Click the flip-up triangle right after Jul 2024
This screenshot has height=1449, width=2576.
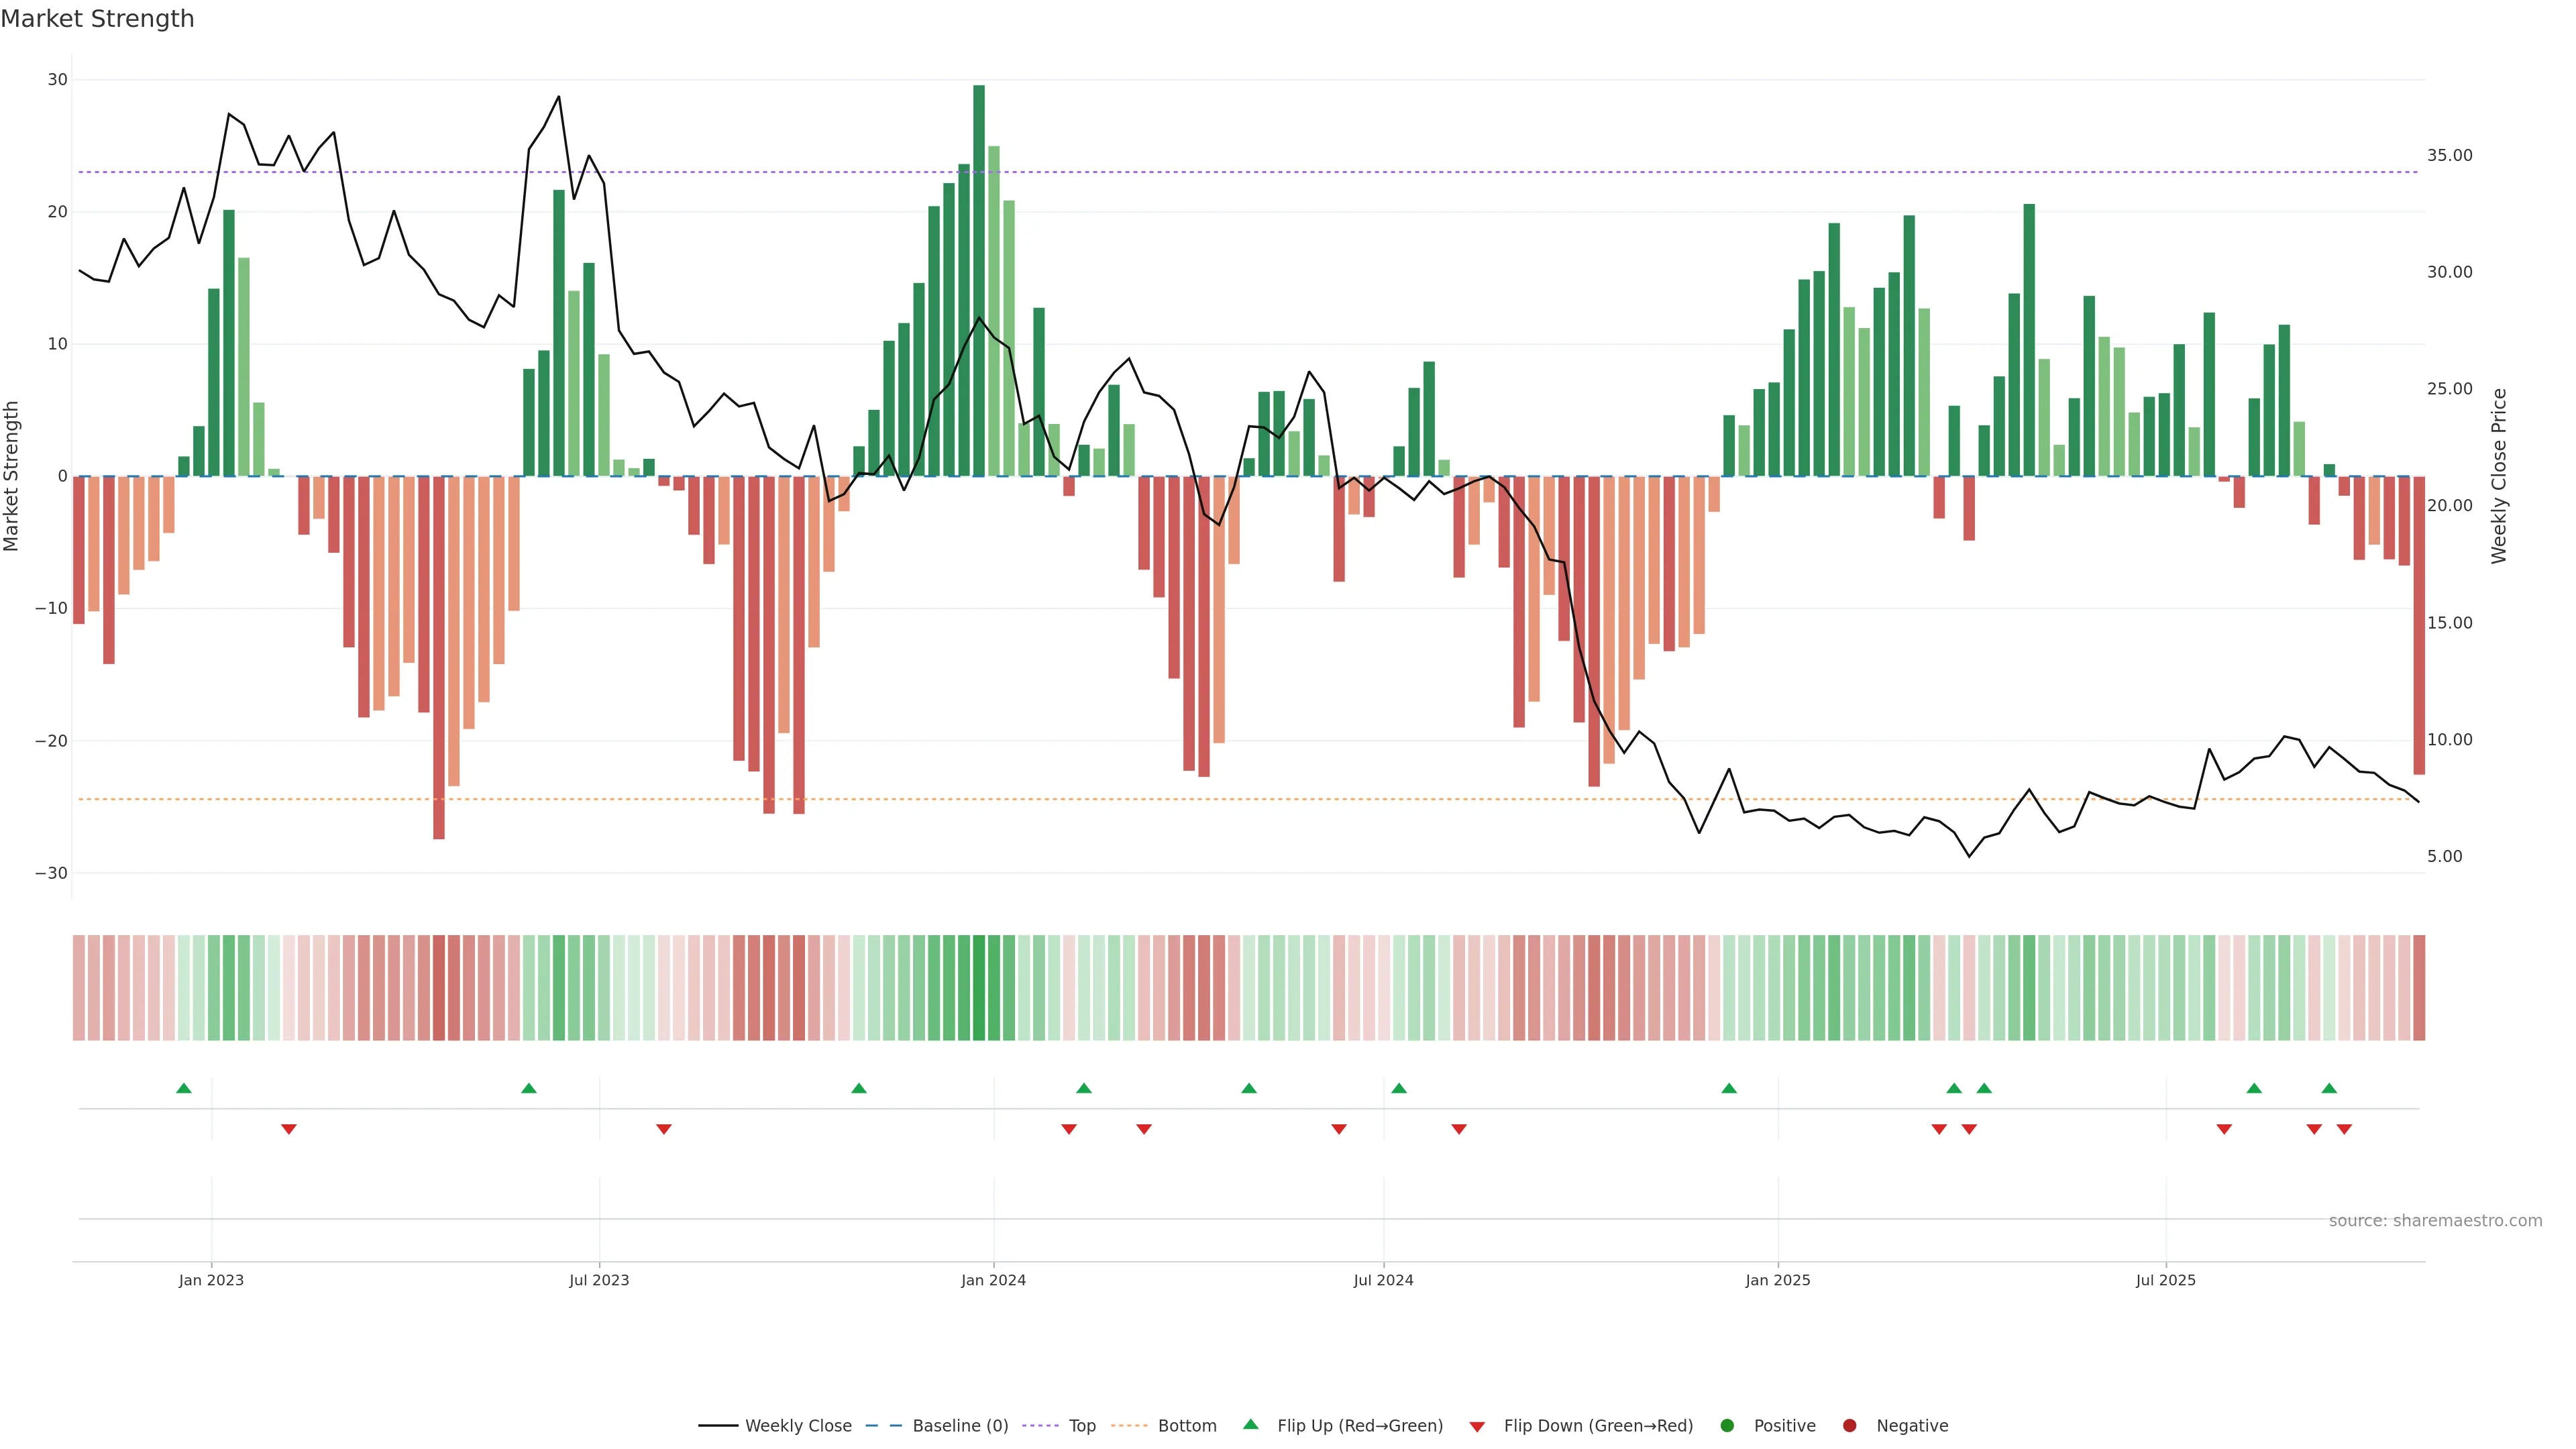click(1399, 1088)
